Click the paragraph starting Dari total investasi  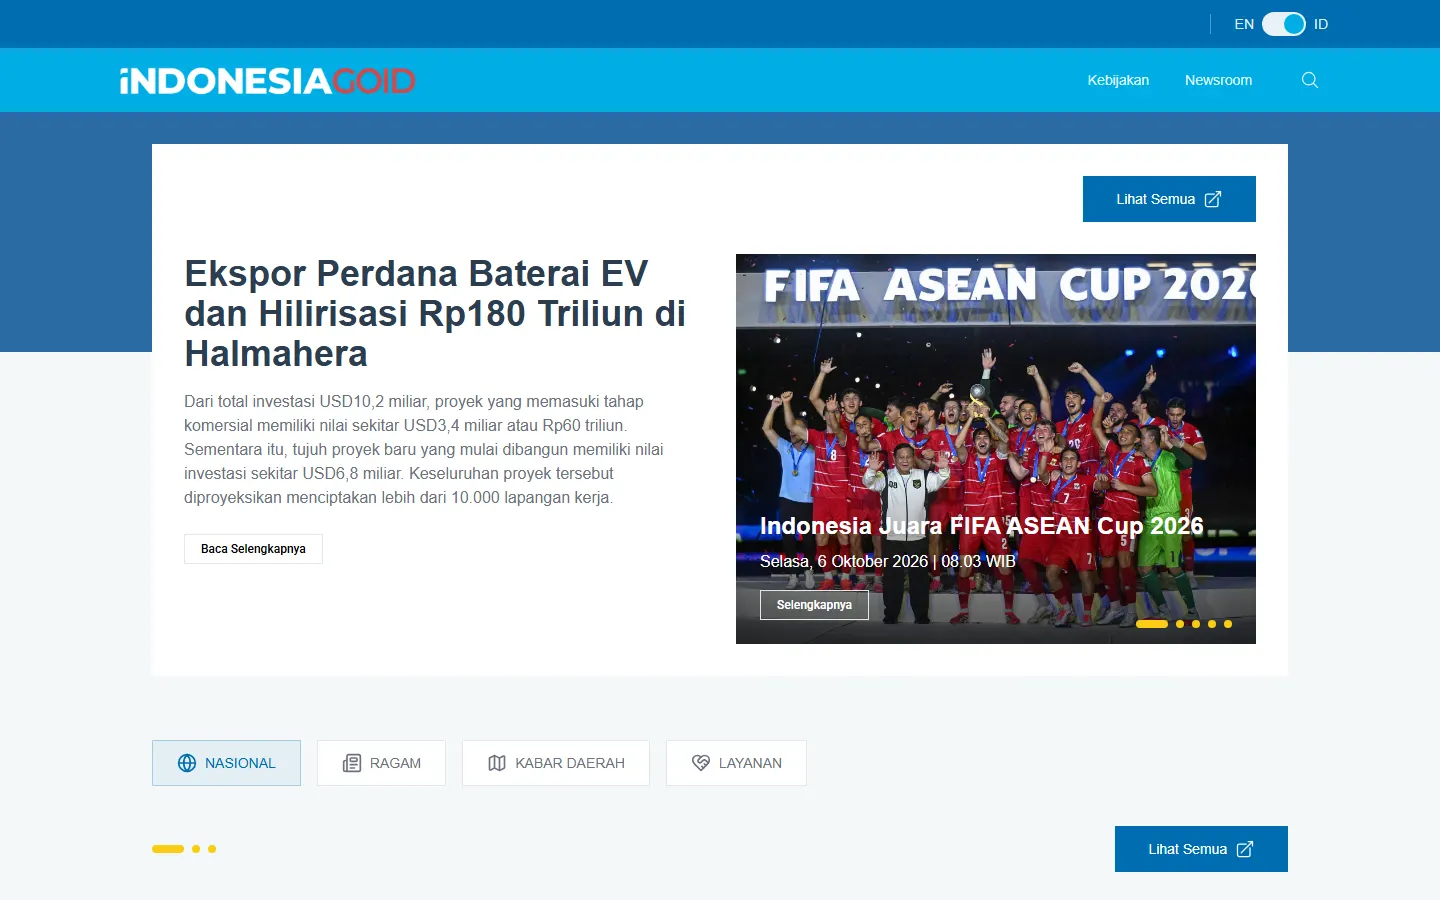[424, 450]
